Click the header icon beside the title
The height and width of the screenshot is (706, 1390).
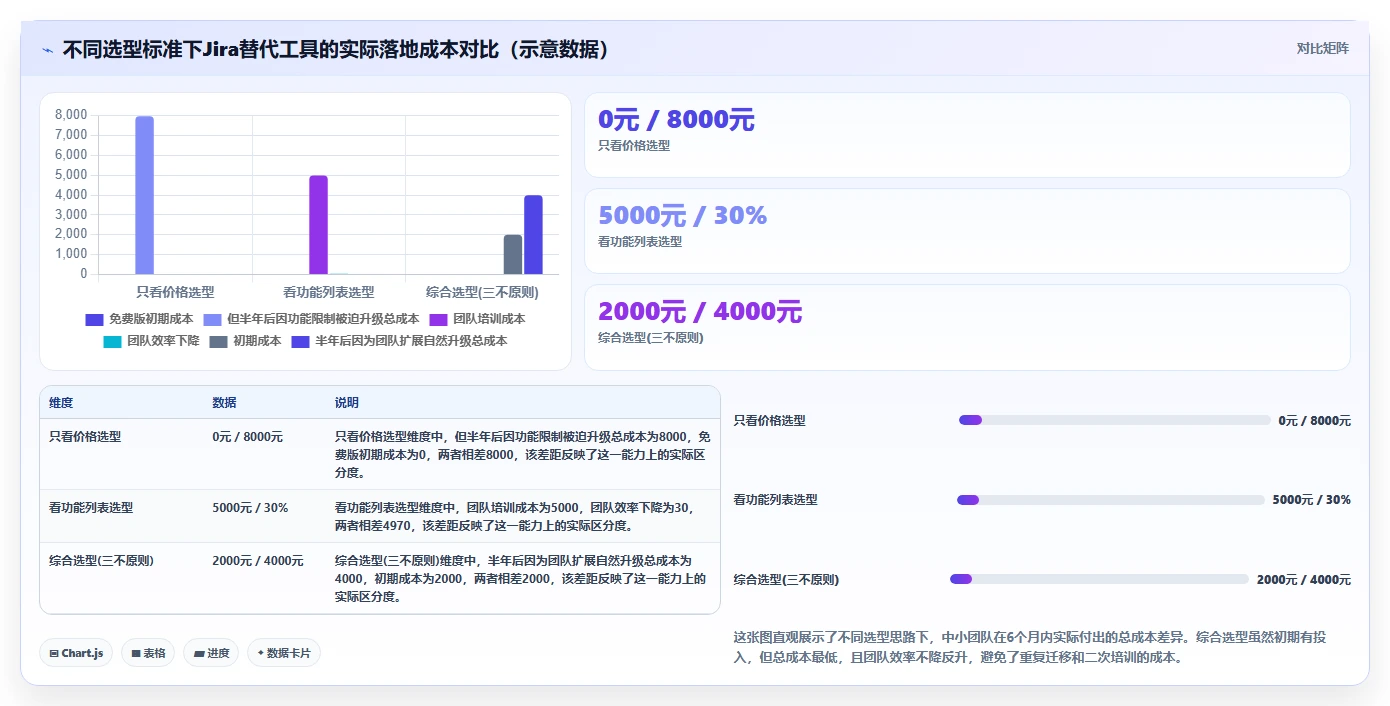click(47, 50)
